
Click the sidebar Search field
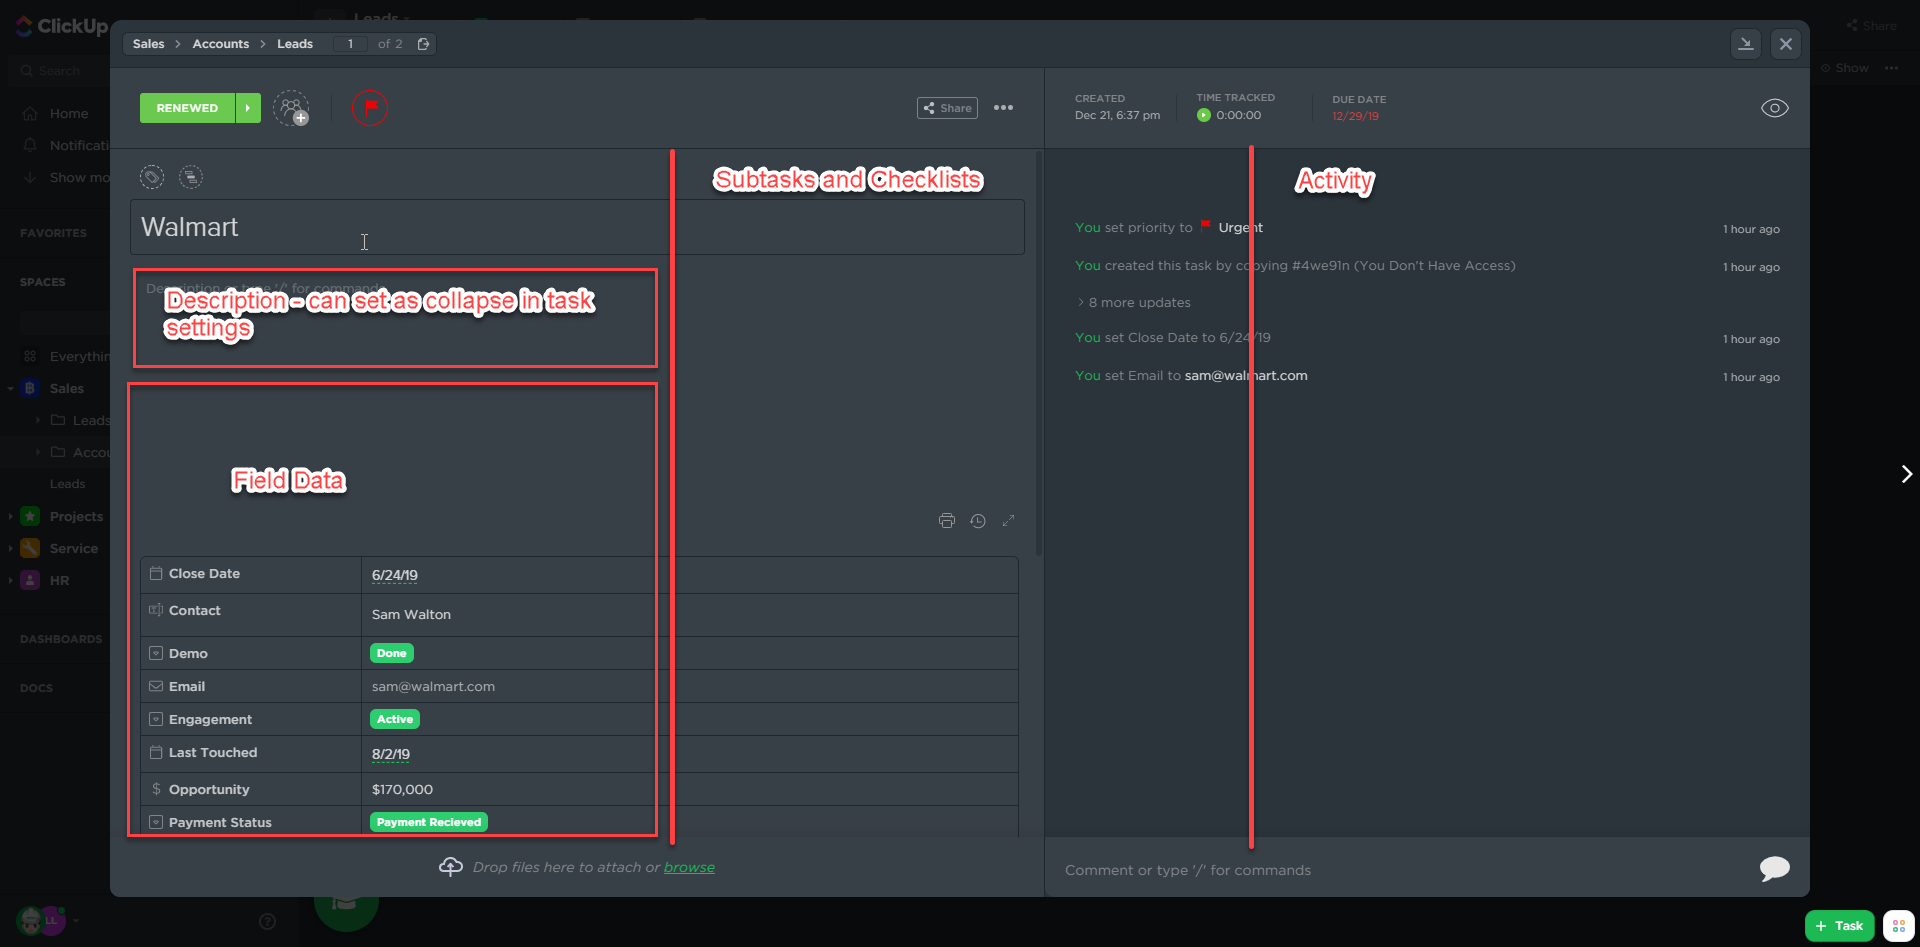click(60, 71)
